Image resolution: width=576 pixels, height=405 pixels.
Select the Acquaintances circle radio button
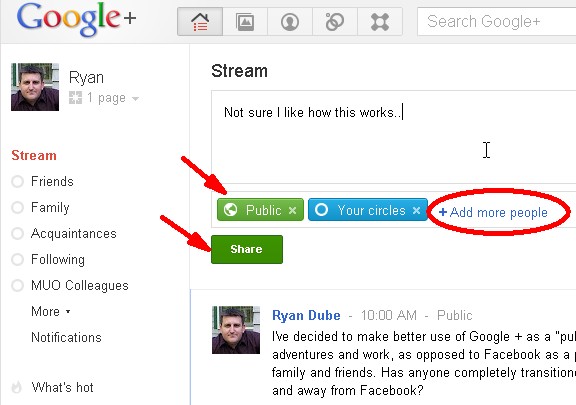[x=17, y=233]
